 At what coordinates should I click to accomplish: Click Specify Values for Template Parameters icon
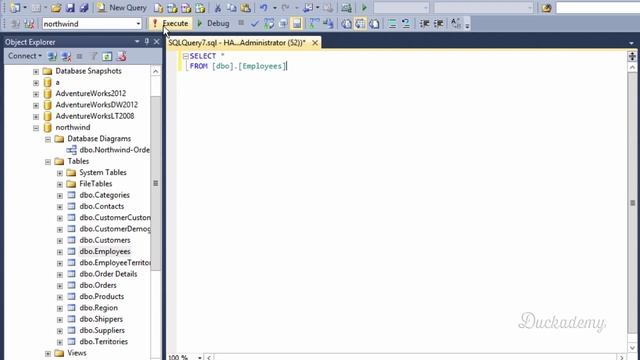456,24
